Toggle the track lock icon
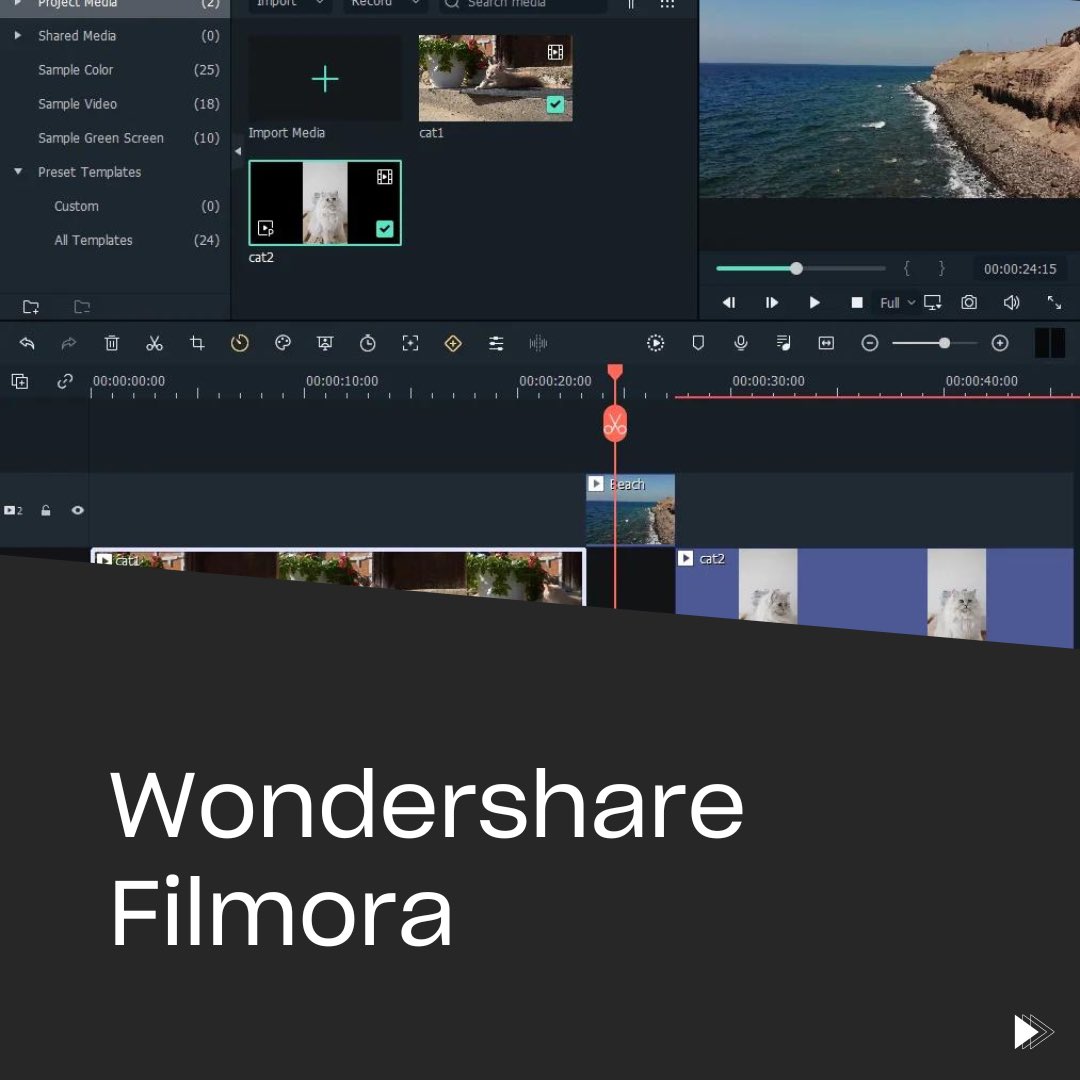 click(x=46, y=510)
